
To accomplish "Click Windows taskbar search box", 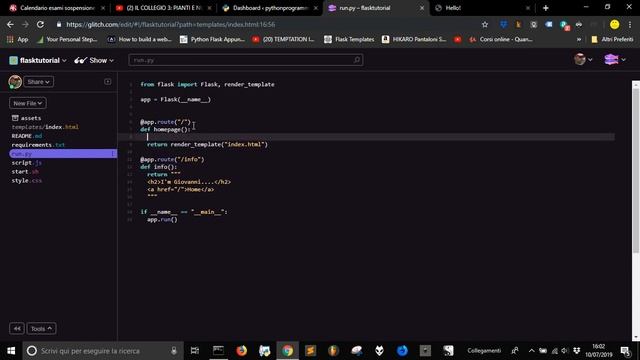I will (103, 351).
